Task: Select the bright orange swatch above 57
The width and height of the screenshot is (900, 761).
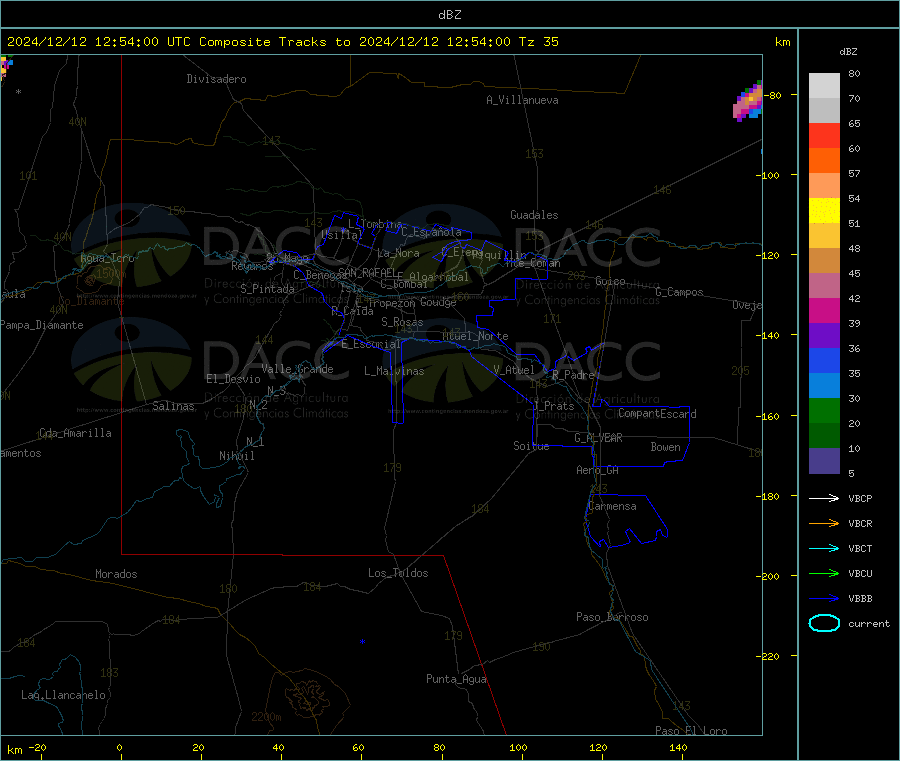Action: pos(824,161)
